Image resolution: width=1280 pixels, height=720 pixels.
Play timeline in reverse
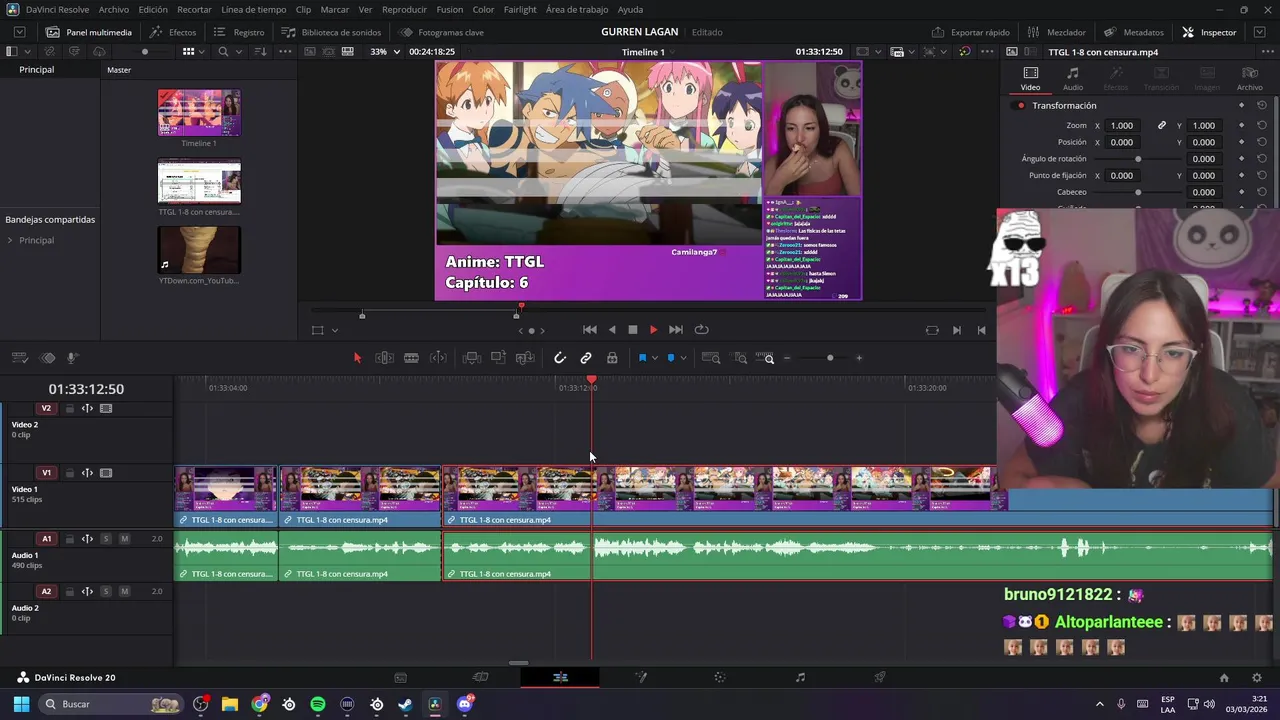click(612, 330)
